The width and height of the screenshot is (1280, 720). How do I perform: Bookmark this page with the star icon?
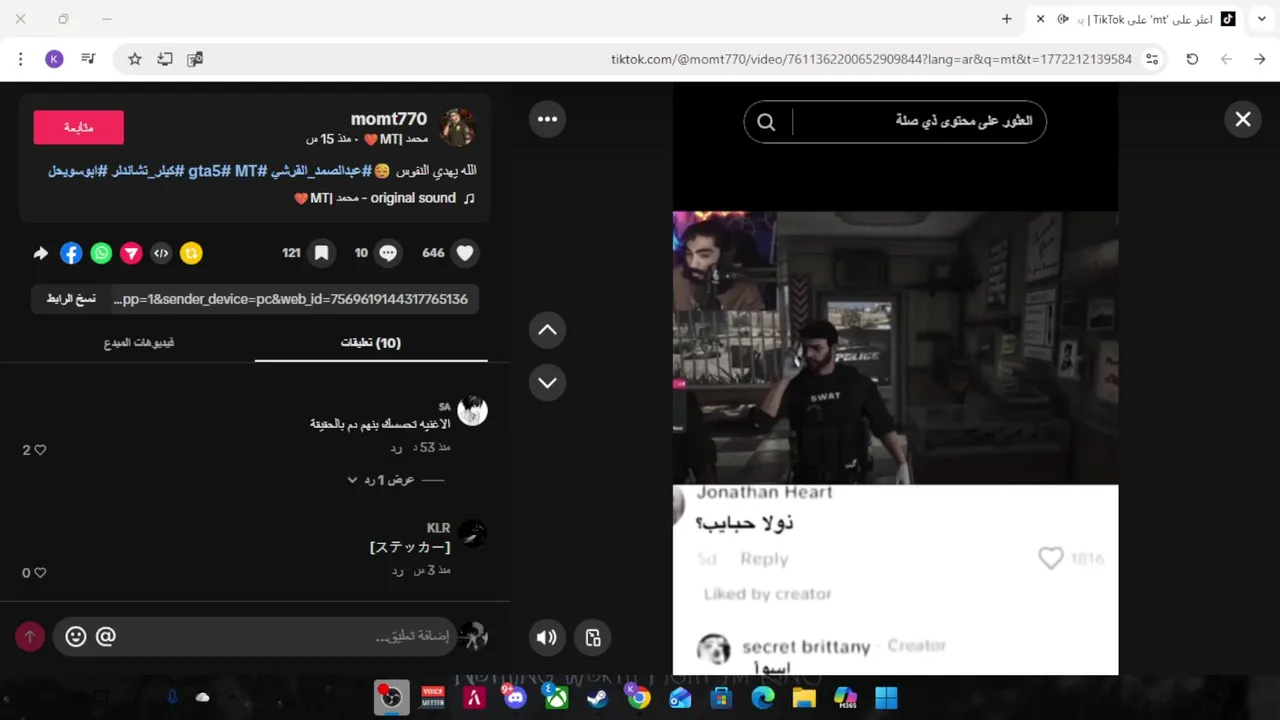click(135, 59)
